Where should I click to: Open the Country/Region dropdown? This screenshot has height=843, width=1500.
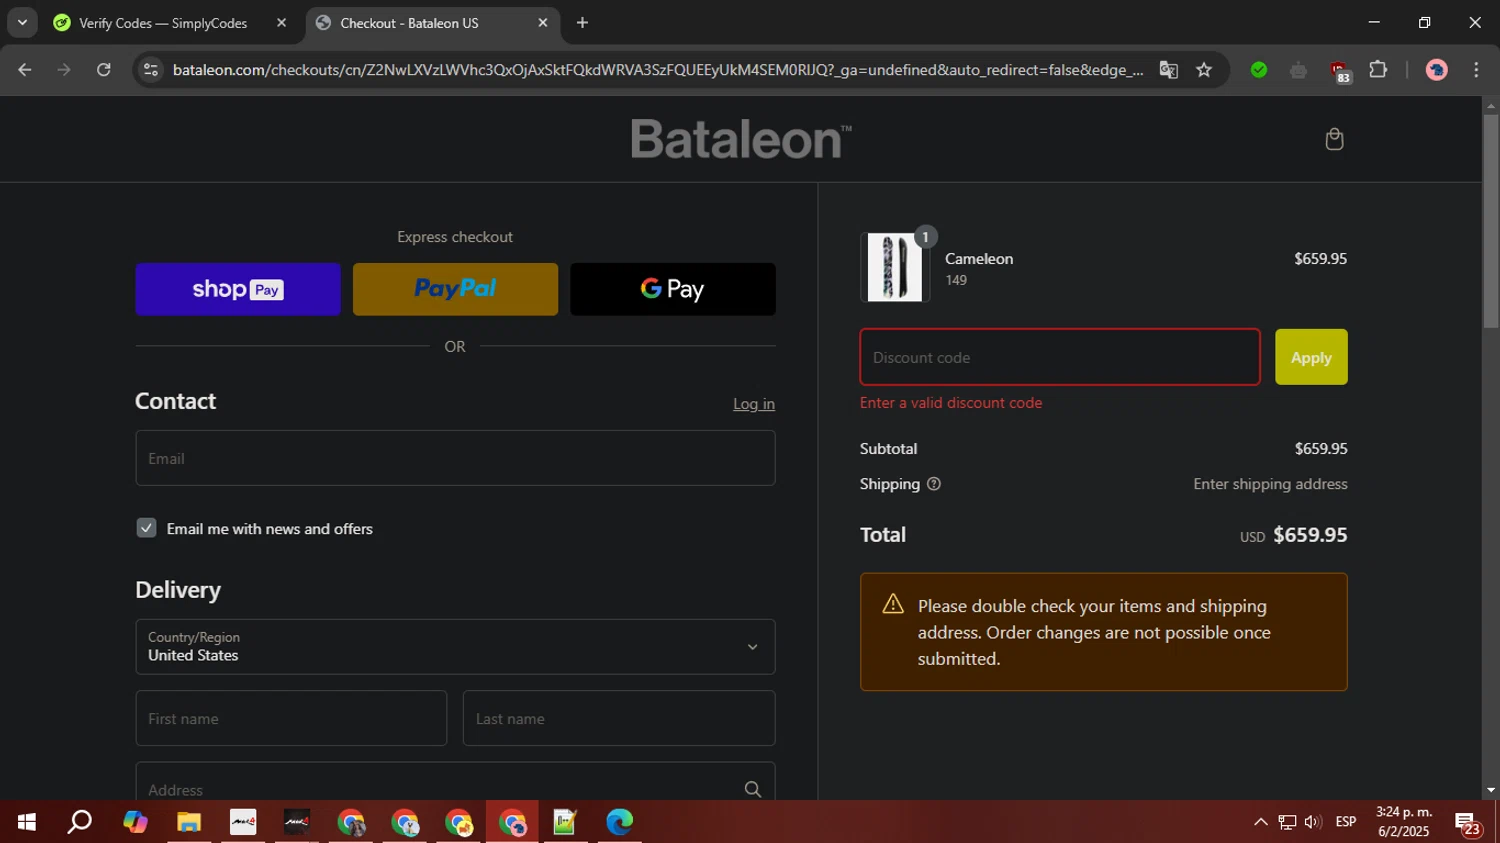(455, 647)
